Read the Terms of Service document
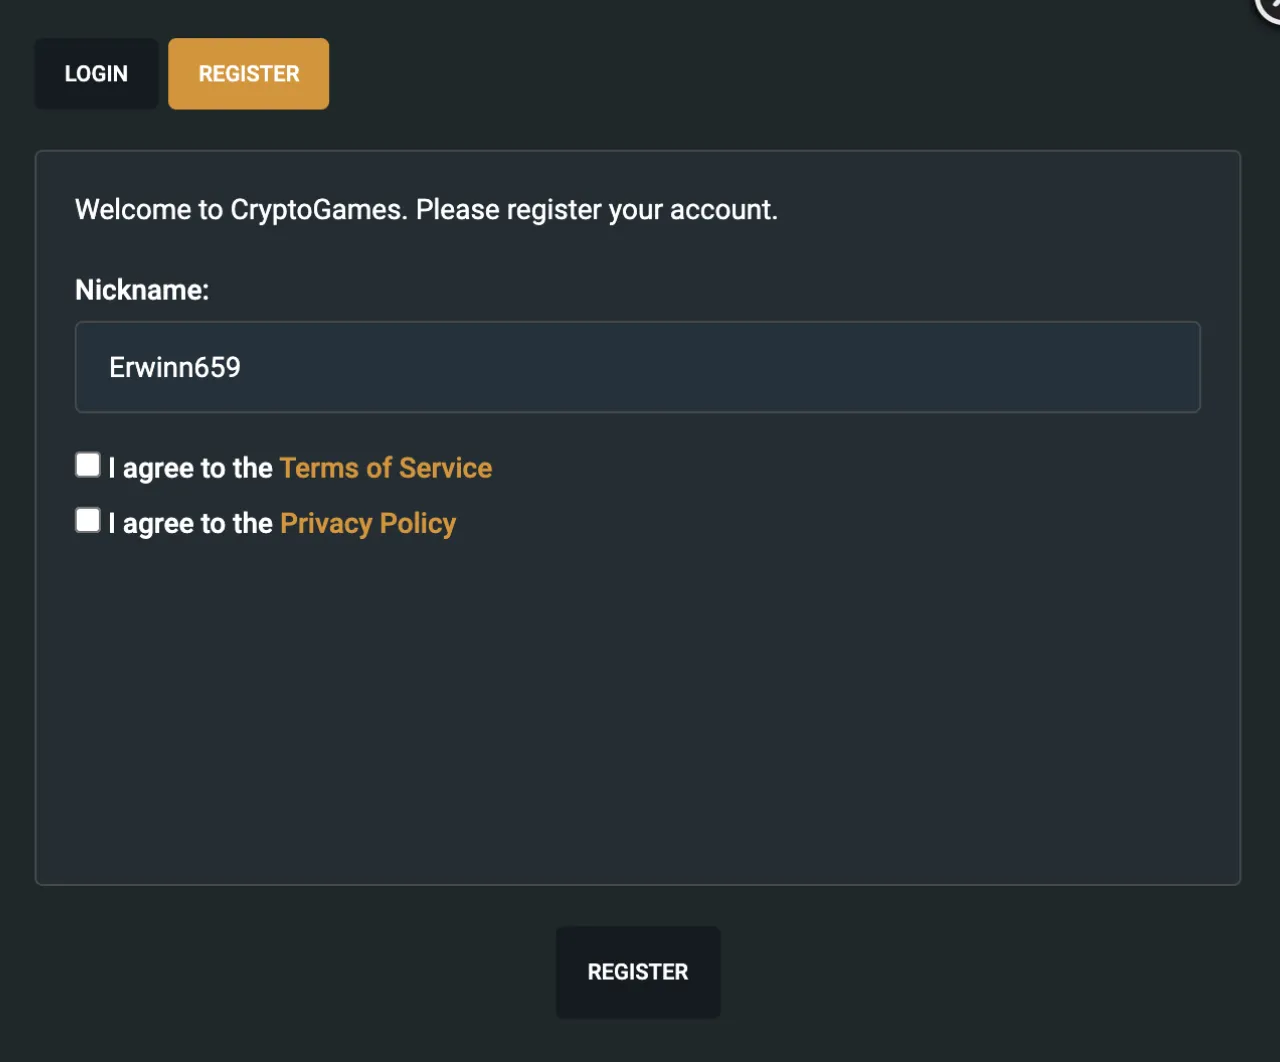1280x1062 pixels. click(x=386, y=468)
